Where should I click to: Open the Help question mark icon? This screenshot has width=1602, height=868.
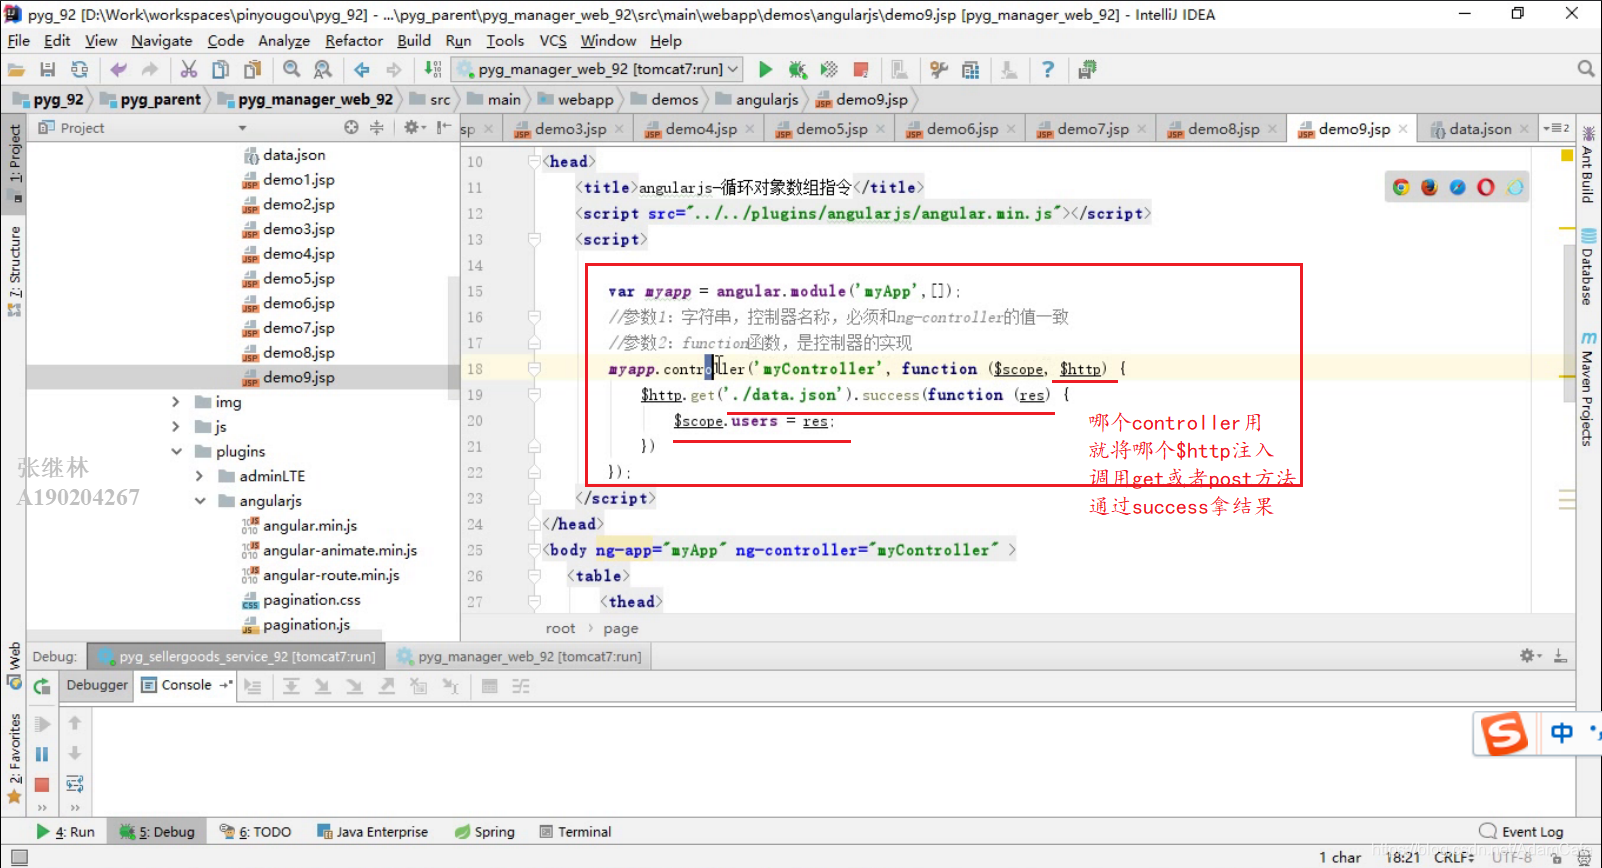pyautogui.click(x=1047, y=69)
